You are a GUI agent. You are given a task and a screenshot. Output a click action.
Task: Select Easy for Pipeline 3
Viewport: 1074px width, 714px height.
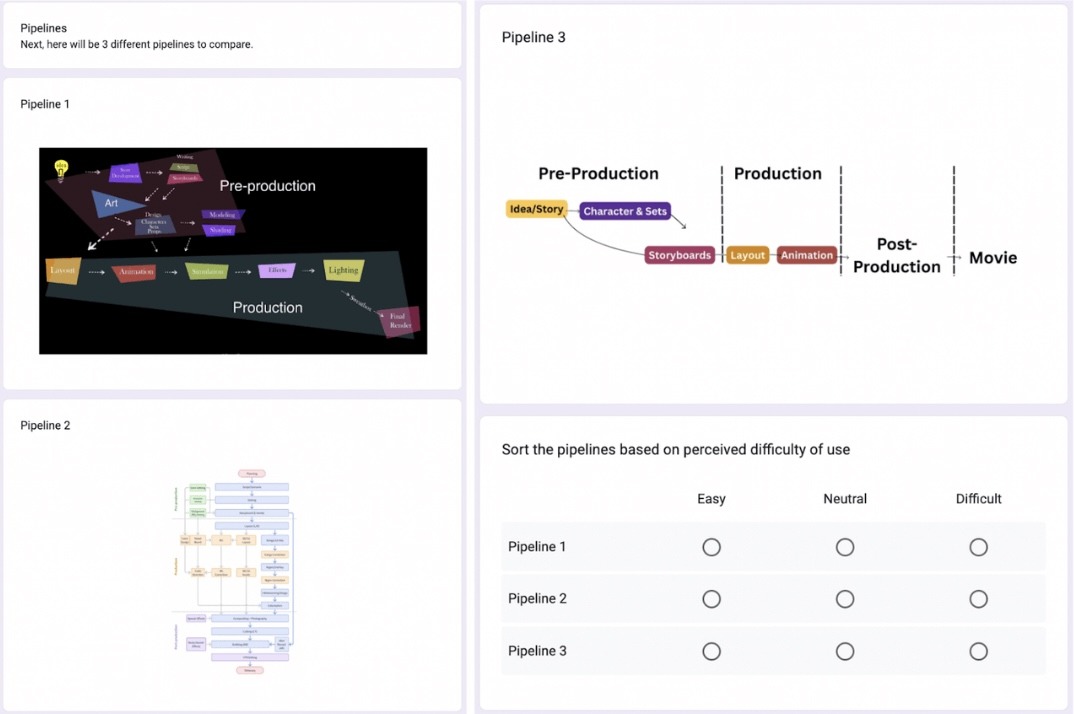pos(711,651)
